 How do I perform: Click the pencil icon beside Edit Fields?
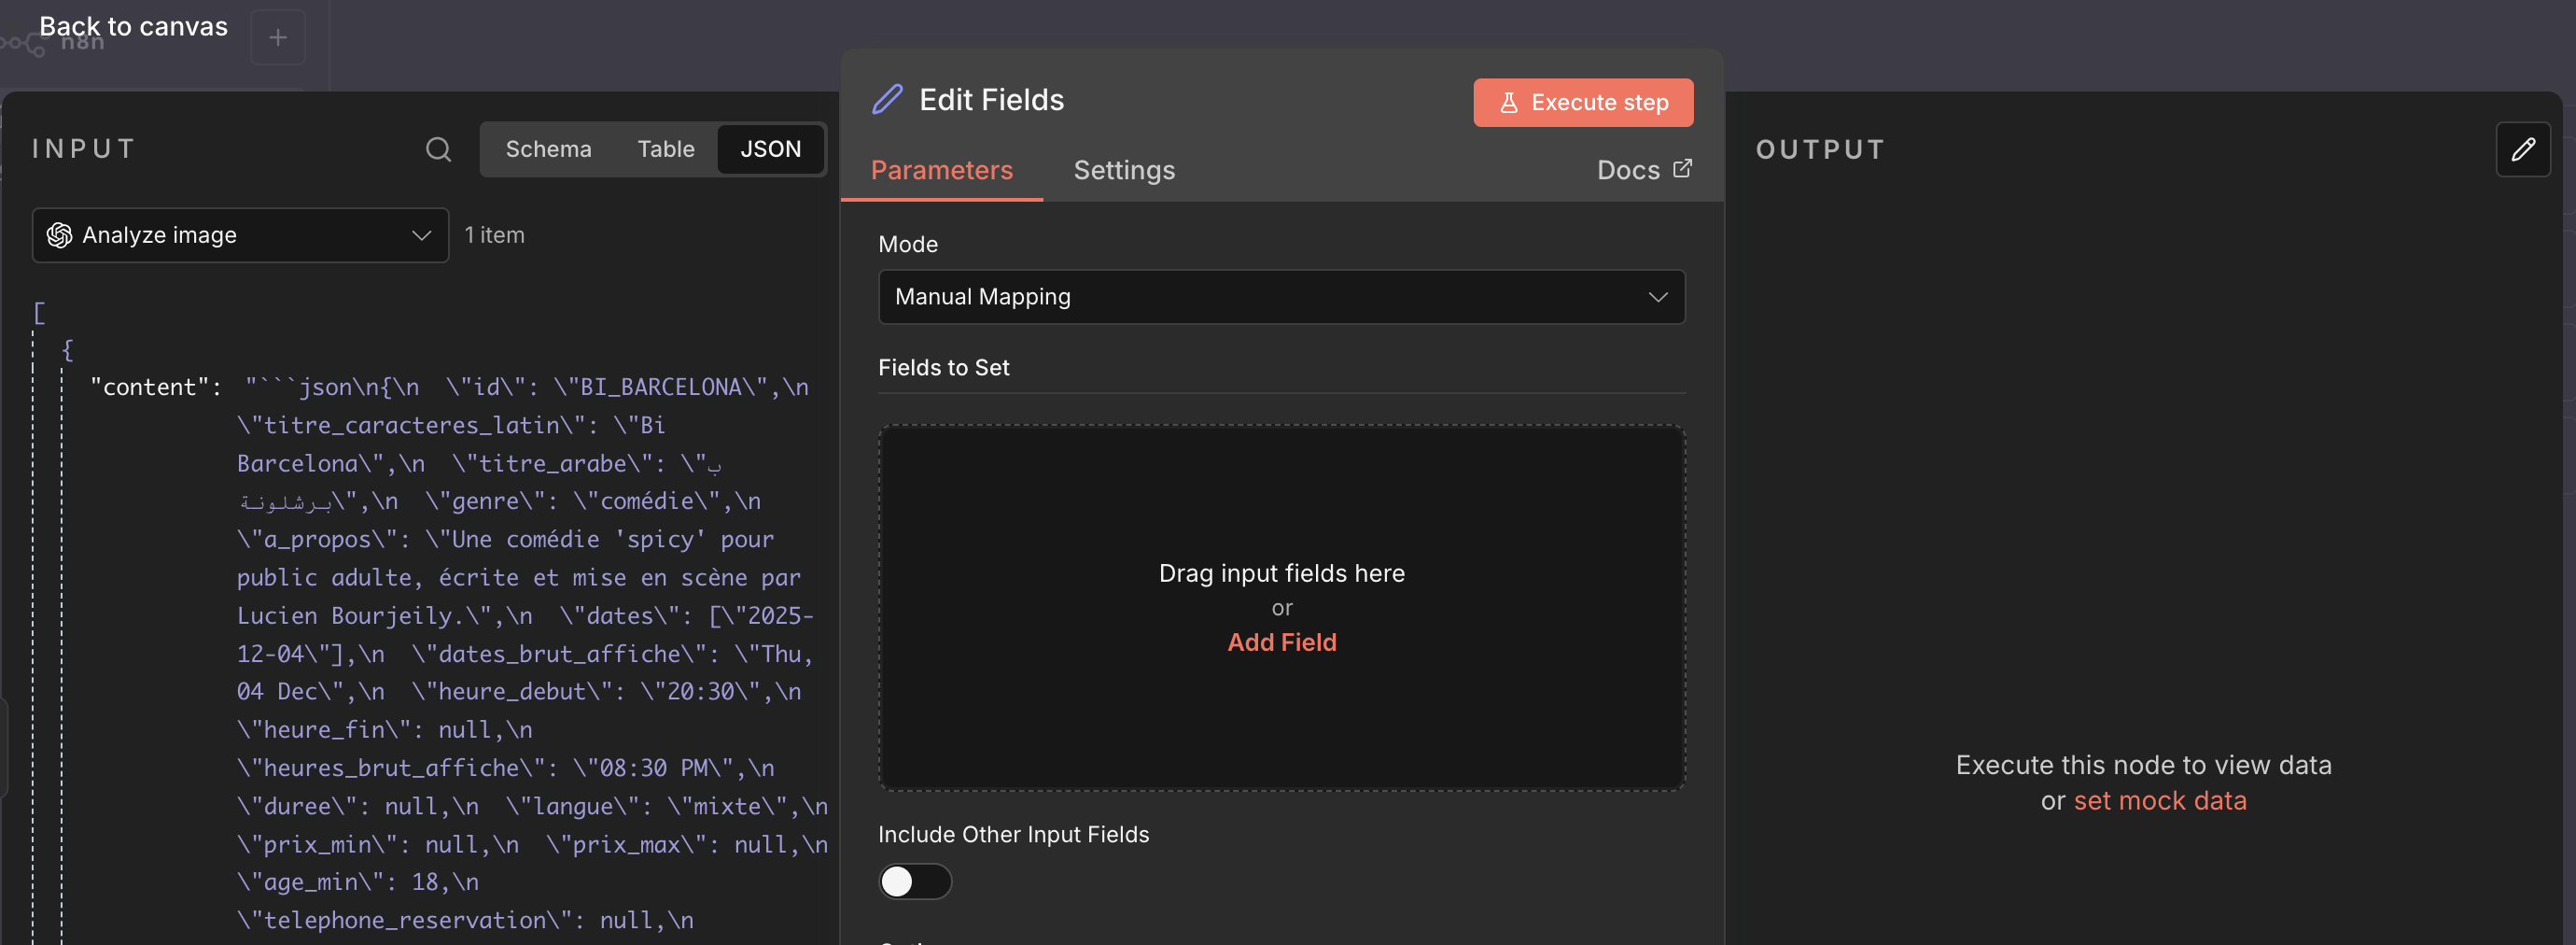pyautogui.click(x=887, y=100)
